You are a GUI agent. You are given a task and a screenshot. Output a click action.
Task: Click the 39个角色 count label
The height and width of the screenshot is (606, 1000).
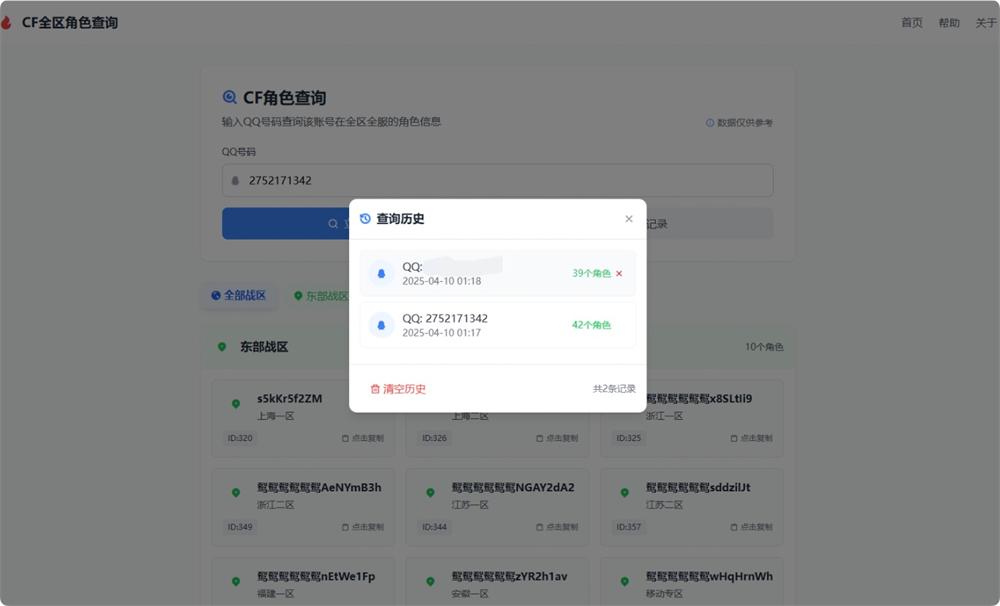(x=591, y=273)
